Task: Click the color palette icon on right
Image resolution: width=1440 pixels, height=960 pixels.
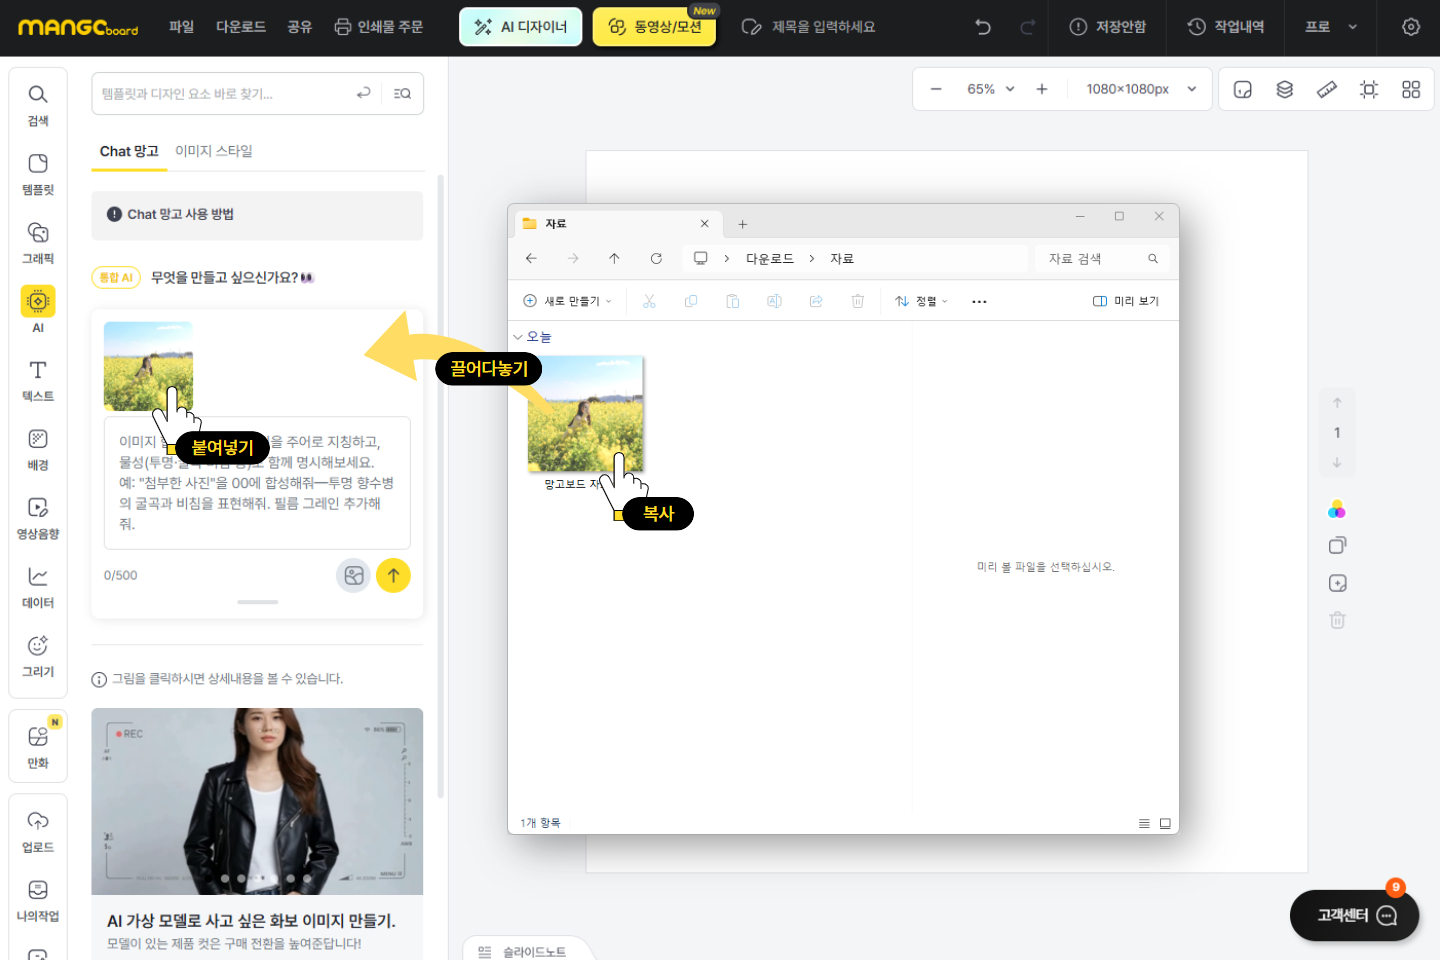Action: 1337,510
